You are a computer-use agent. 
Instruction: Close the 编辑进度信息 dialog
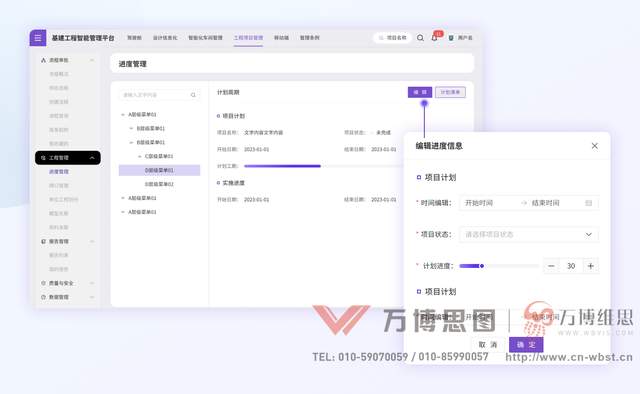(595, 146)
